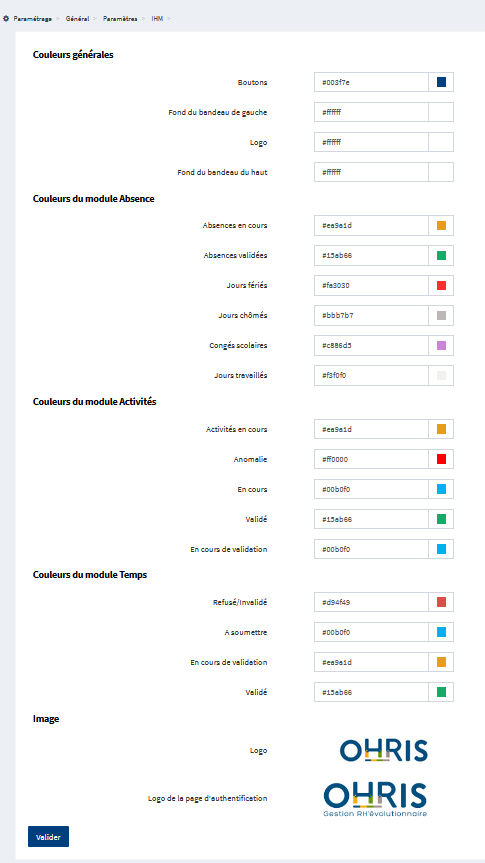
Task: Click the Paramétrage gear icon in breadcrumb
Action: pyautogui.click(x=6, y=19)
